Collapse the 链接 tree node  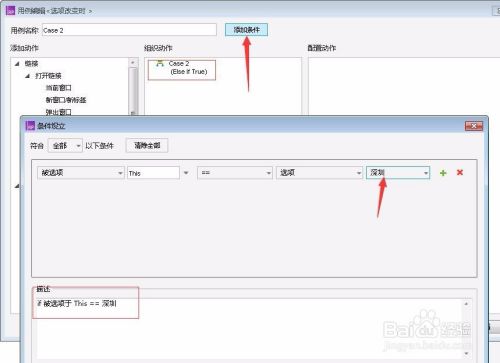17,63
